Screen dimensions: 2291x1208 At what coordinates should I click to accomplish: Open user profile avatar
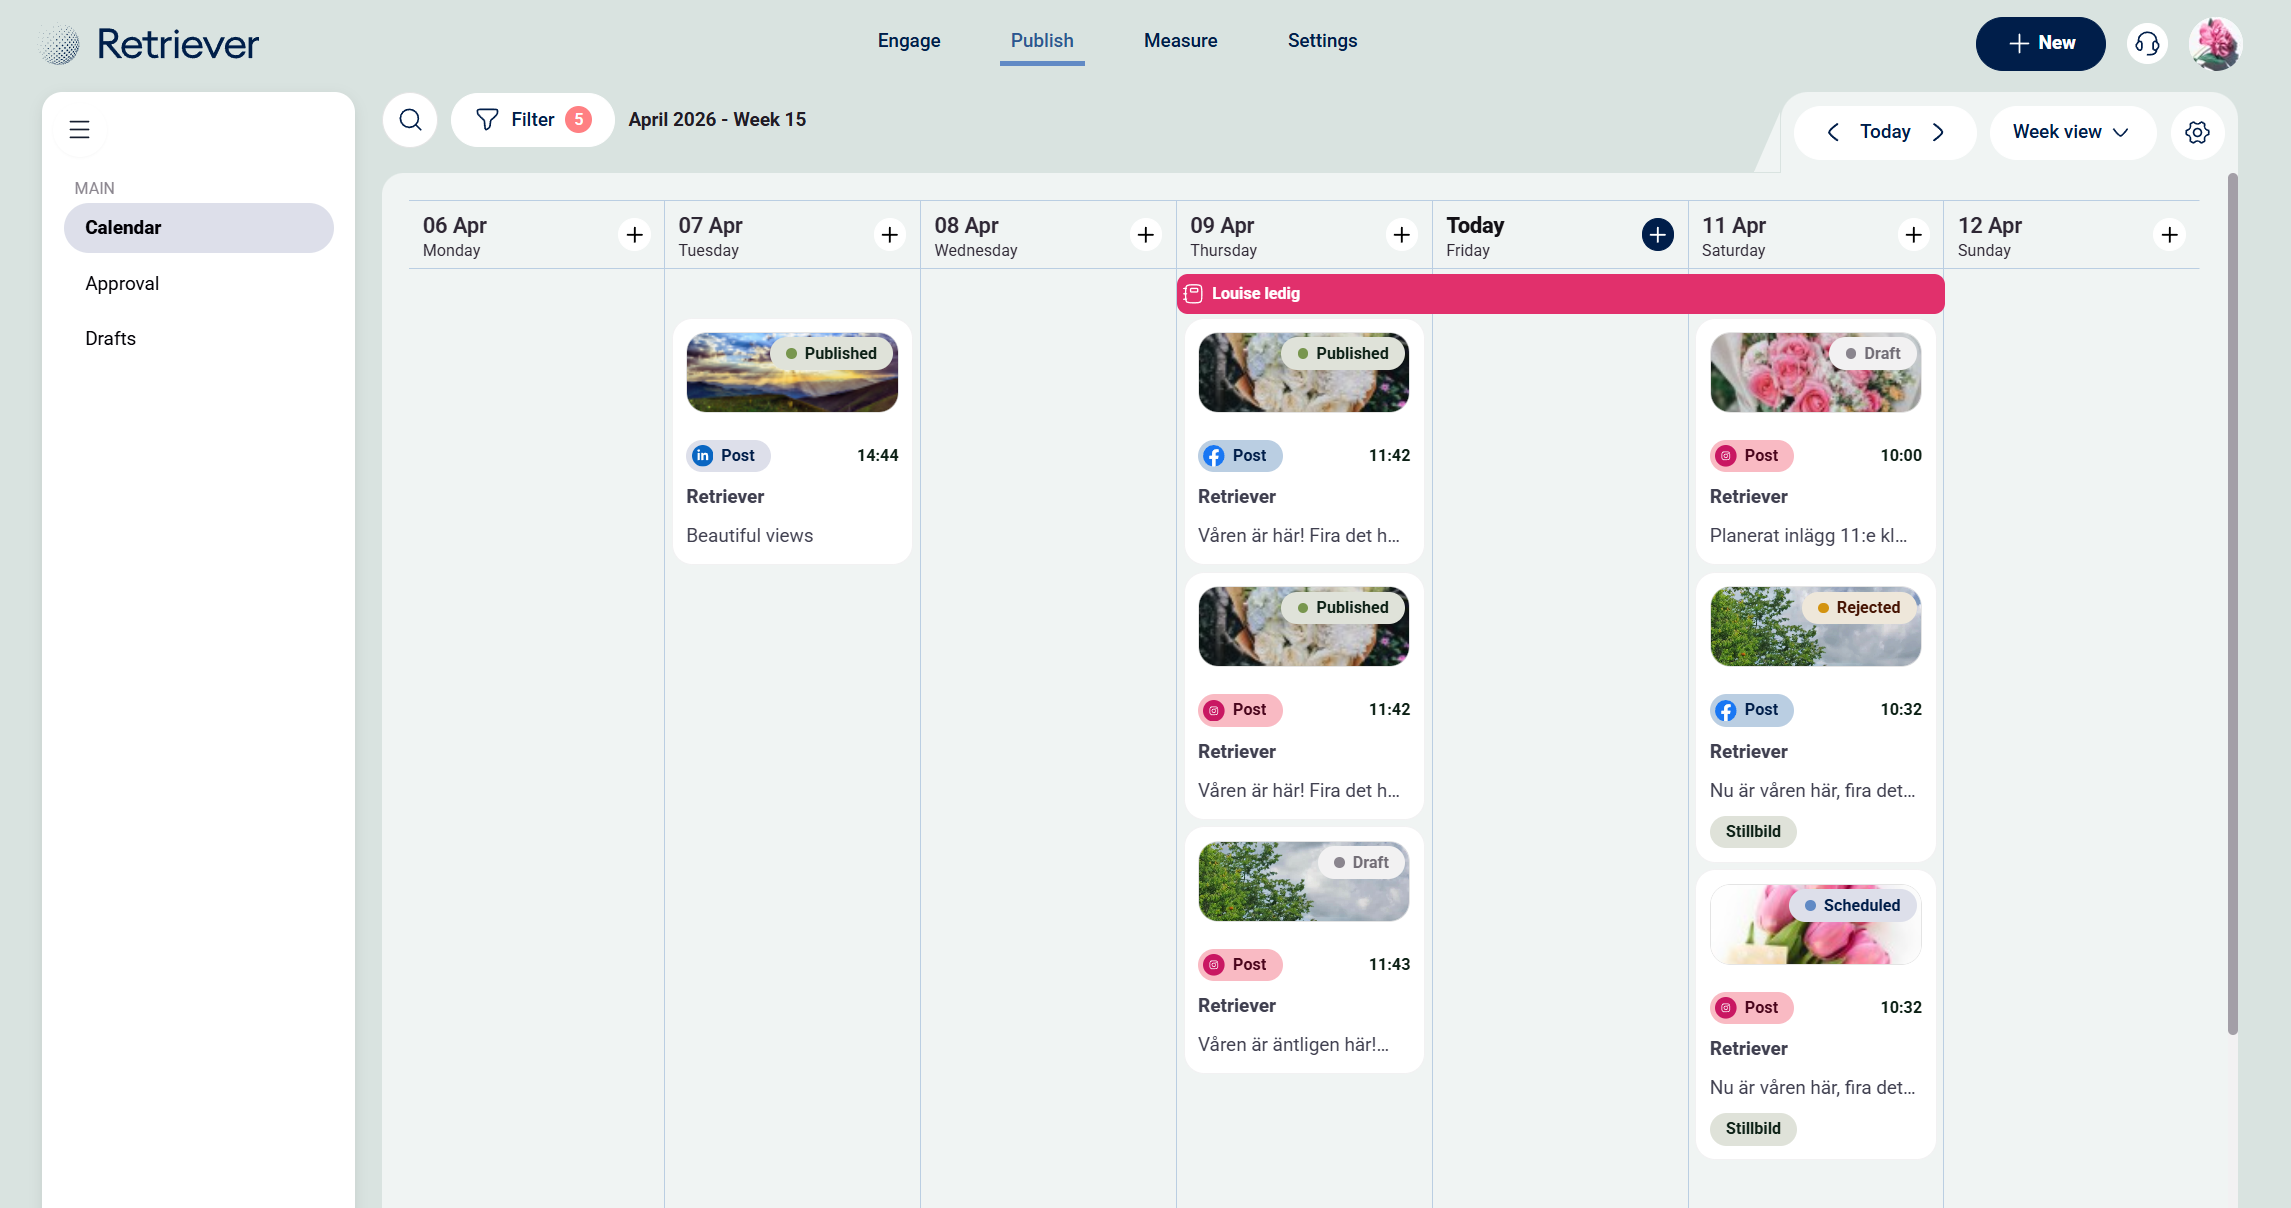click(2215, 44)
